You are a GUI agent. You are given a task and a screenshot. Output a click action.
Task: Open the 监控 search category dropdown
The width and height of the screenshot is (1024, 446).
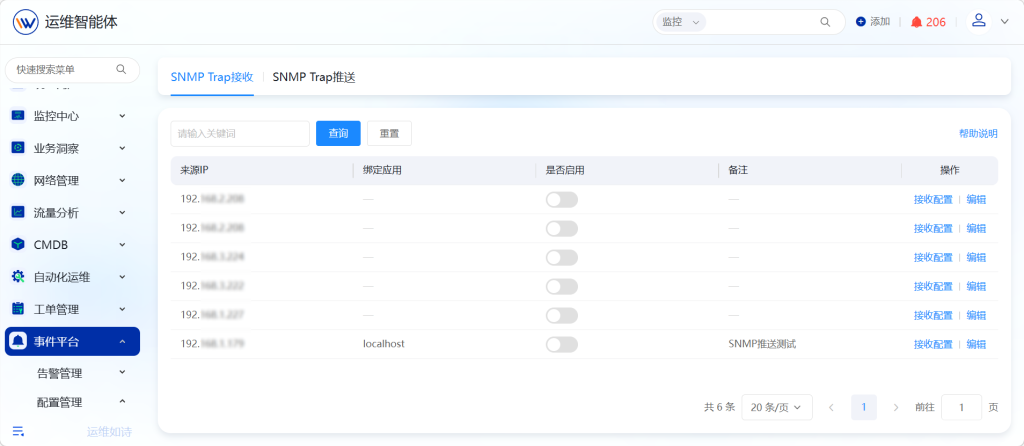click(681, 22)
